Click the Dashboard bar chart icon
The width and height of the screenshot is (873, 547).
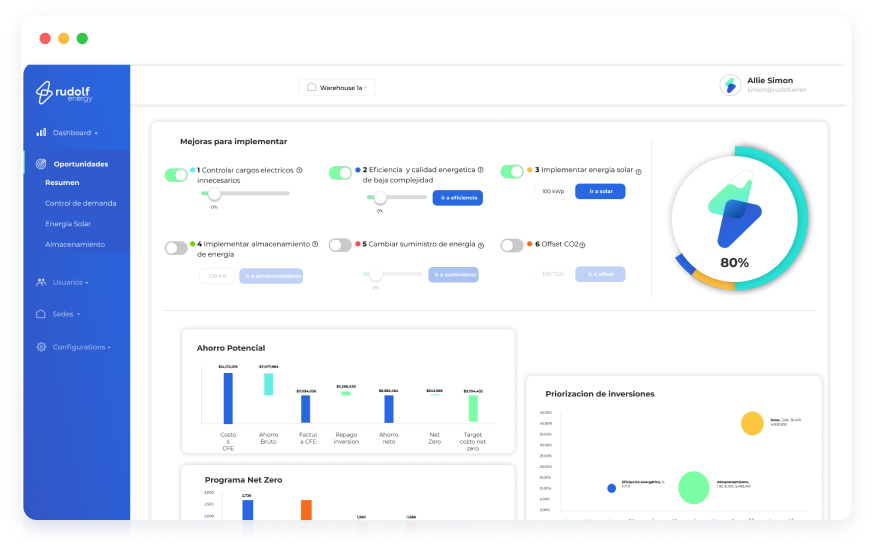(x=41, y=133)
